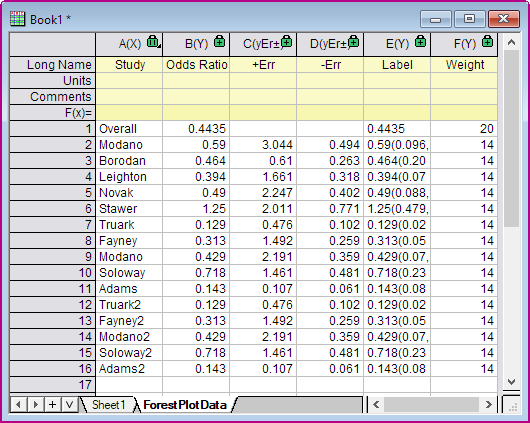Image resolution: width=530 pixels, height=423 pixels.
Task: Select the 'Leighton' study cell
Action: coord(129,177)
